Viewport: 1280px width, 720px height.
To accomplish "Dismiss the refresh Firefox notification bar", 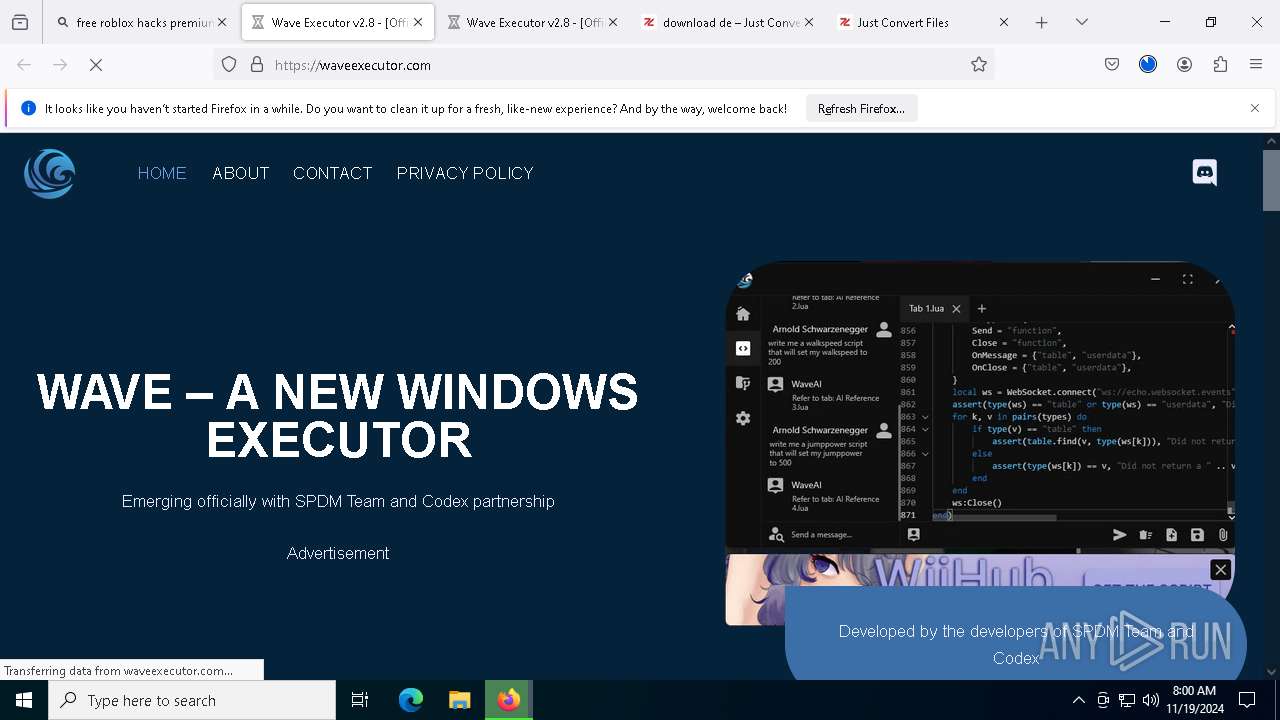I will tap(1255, 108).
